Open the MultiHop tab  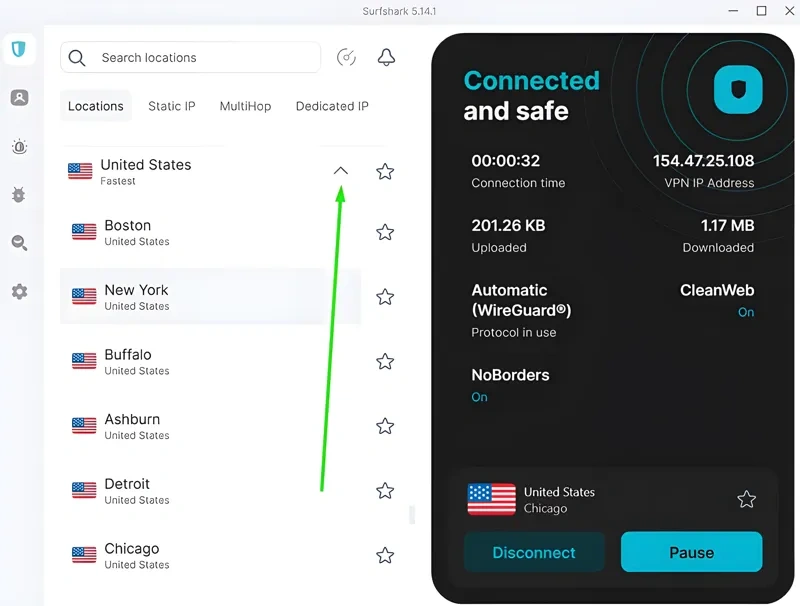pos(245,106)
